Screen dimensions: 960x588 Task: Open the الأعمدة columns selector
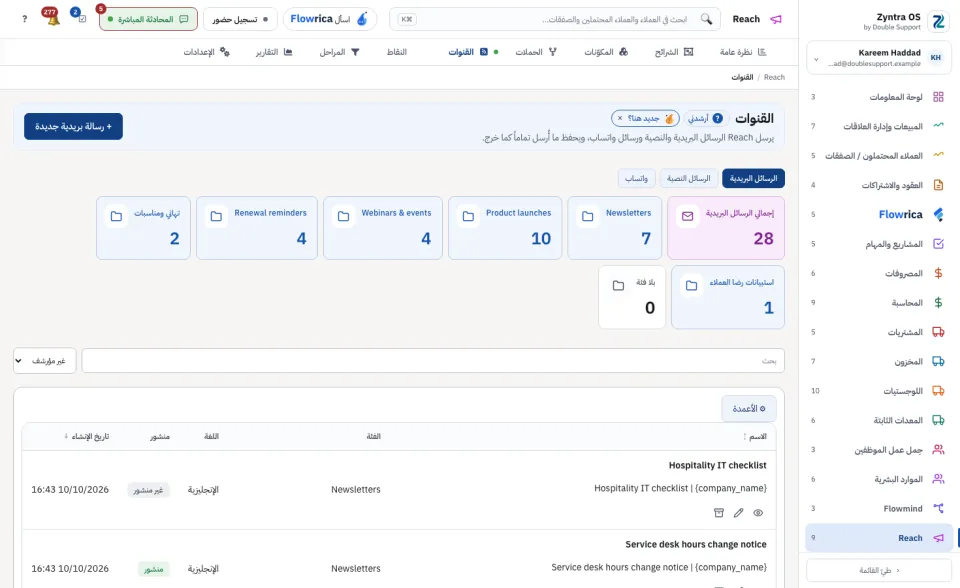pyautogui.click(x=749, y=409)
